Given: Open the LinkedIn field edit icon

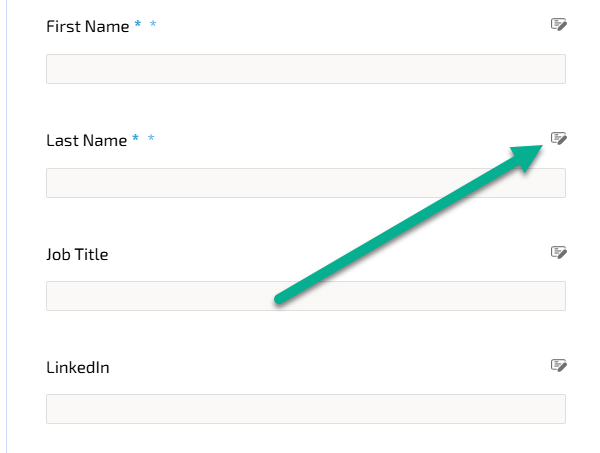Looking at the screenshot, I should pyautogui.click(x=559, y=366).
